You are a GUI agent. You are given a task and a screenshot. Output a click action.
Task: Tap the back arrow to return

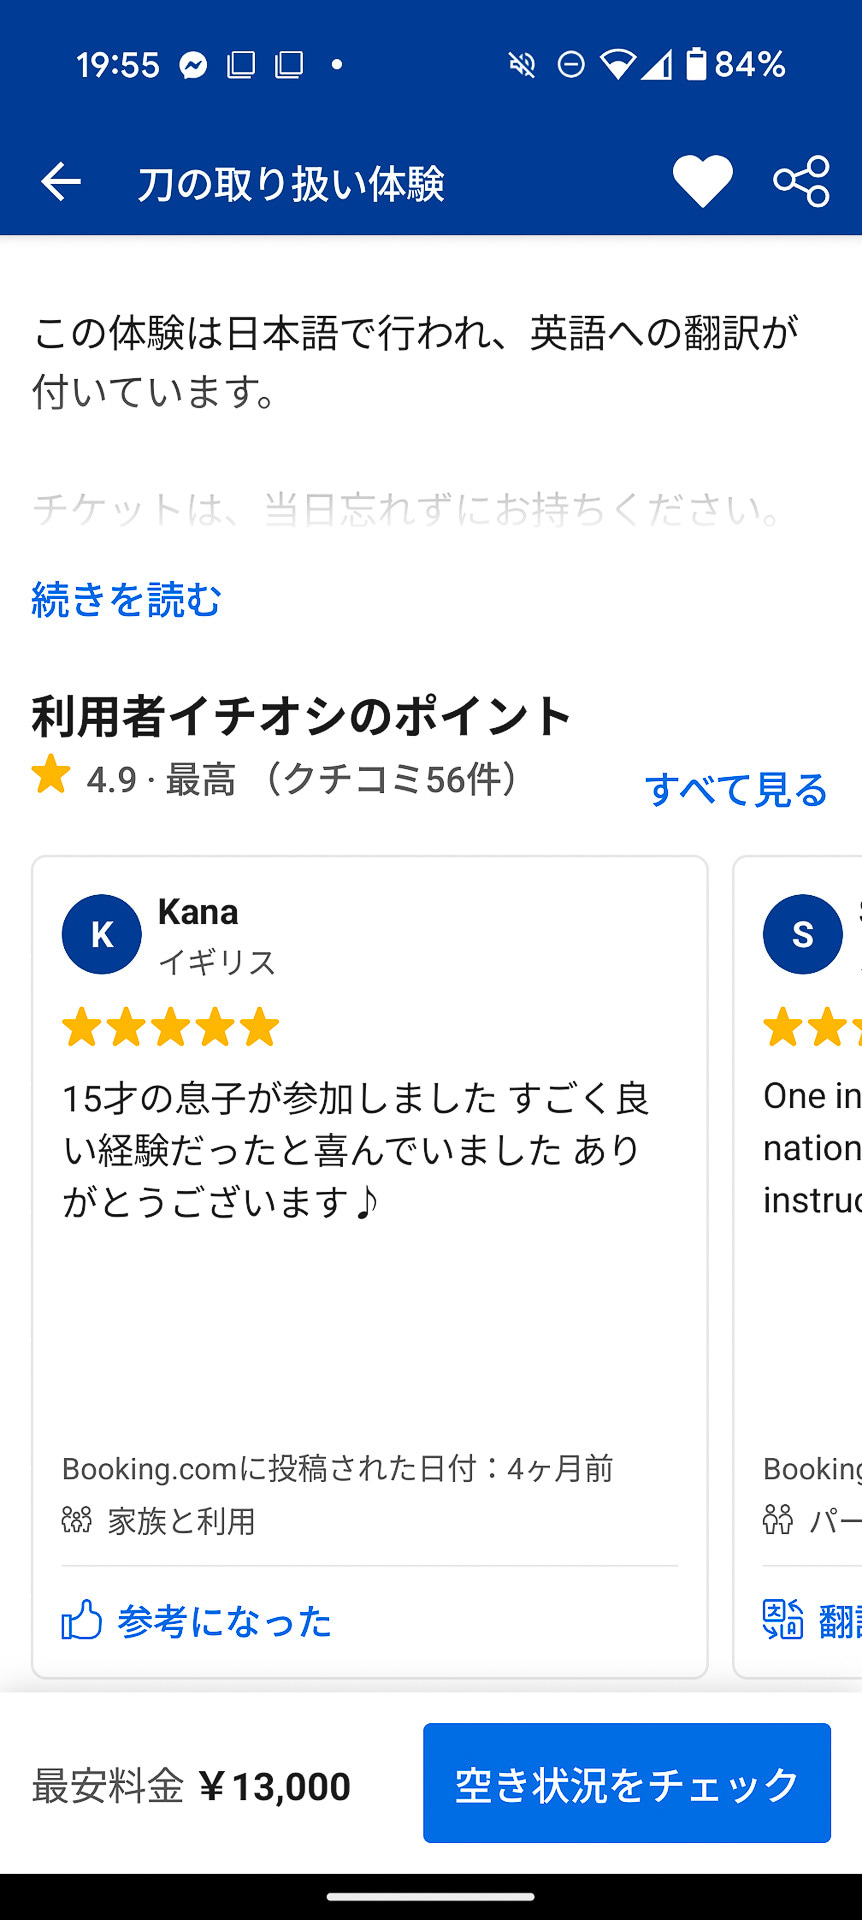click(x=60, y=180)
